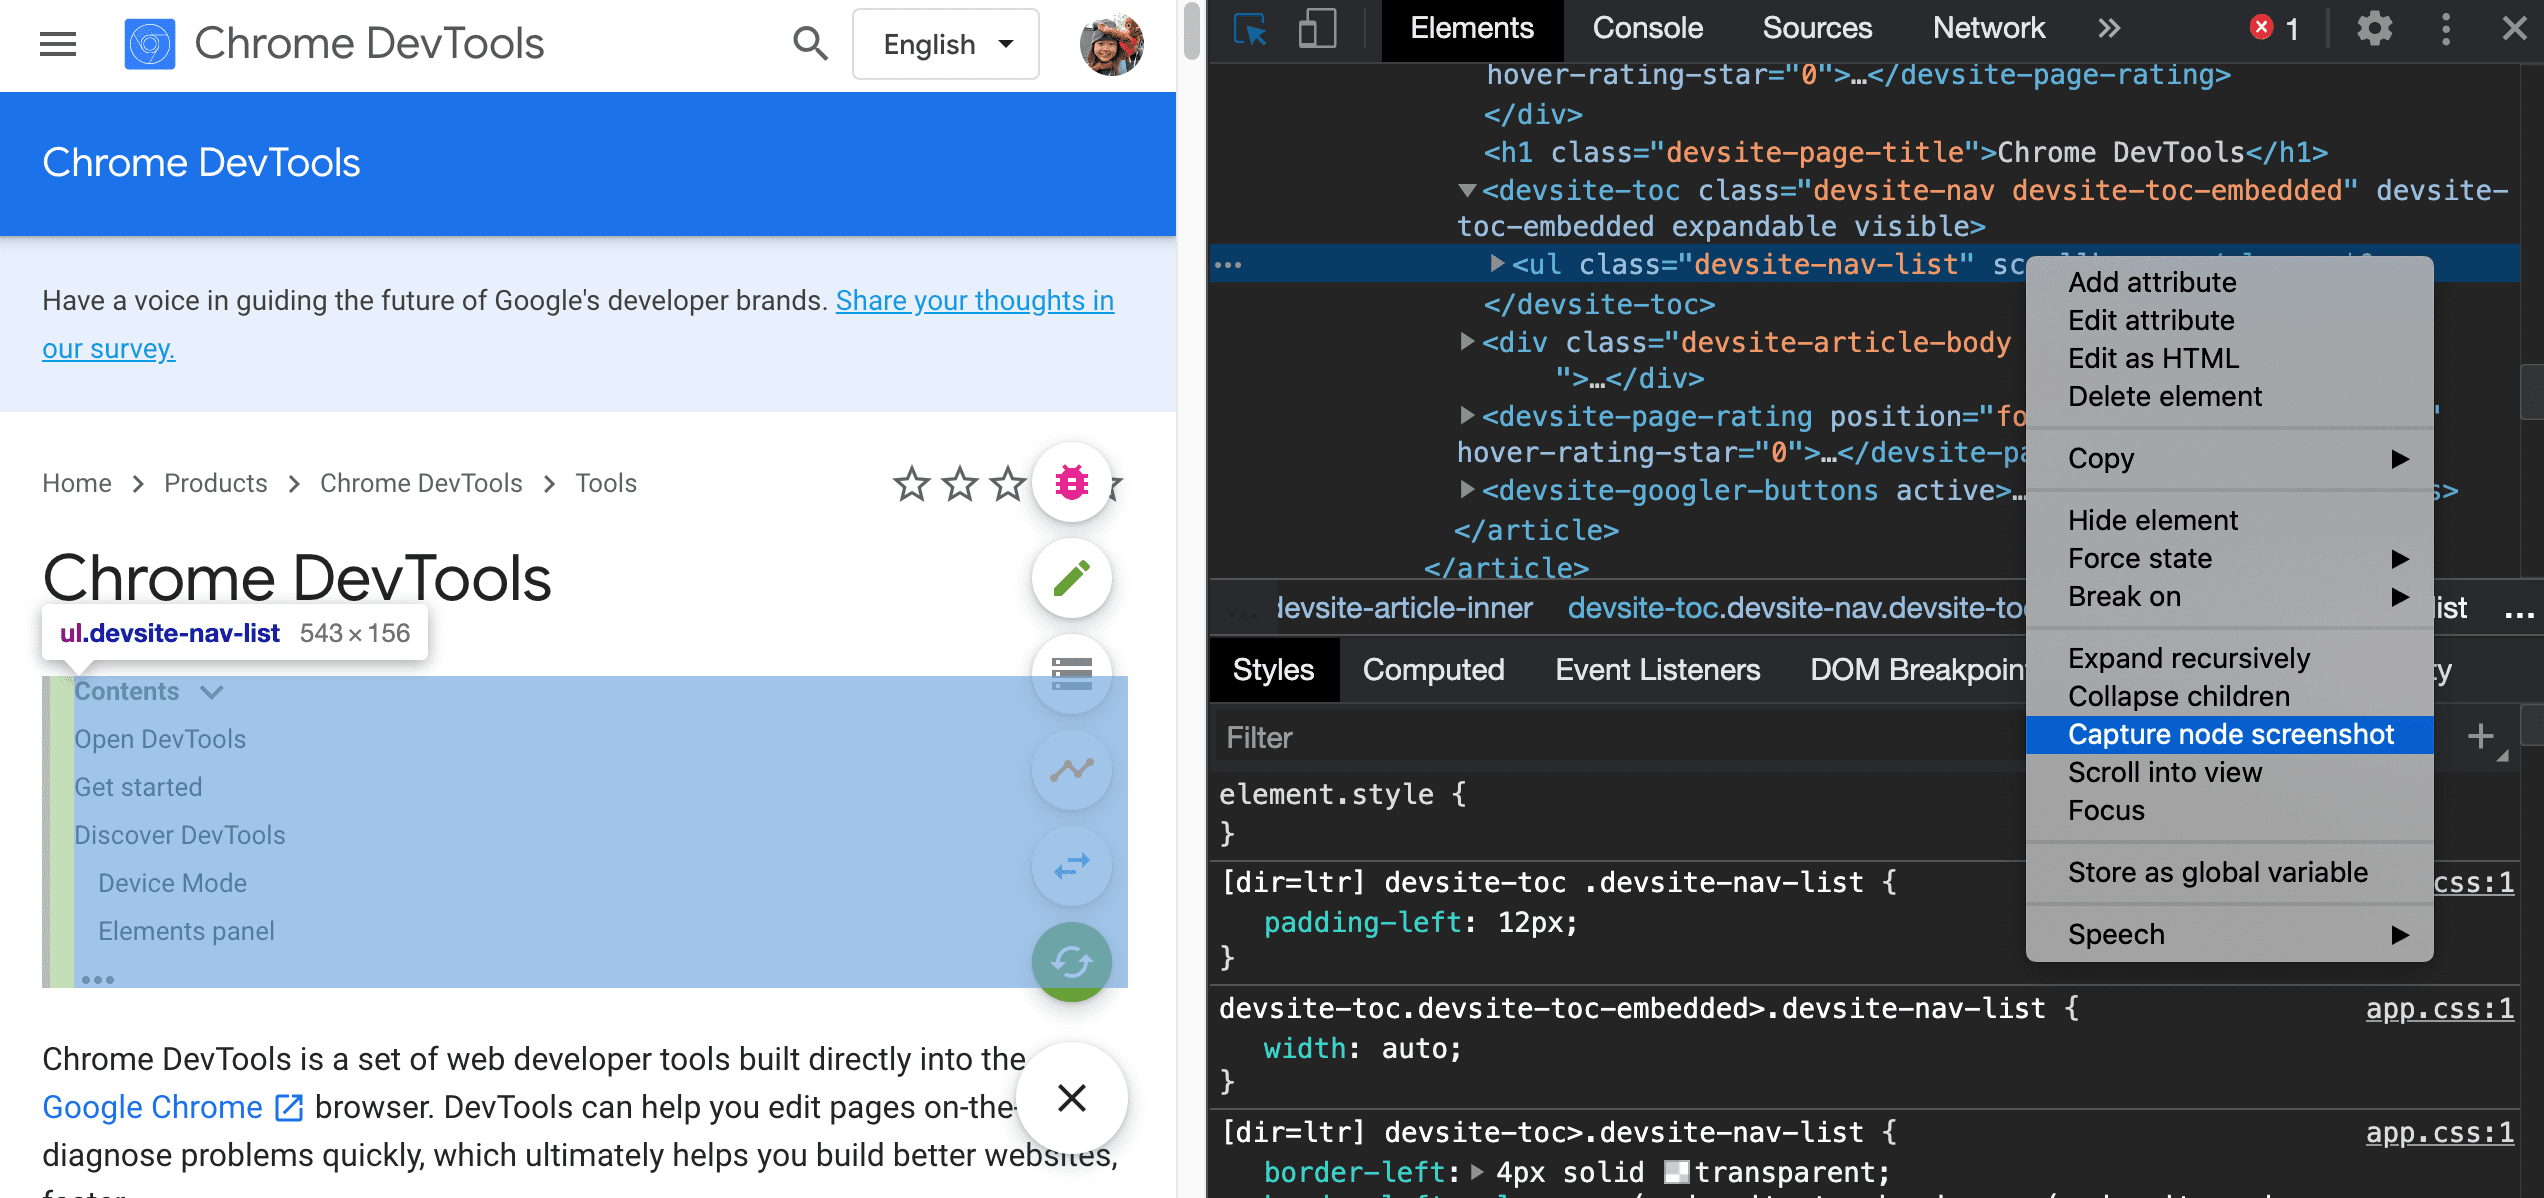Switch to the Console panel tab
This screenshot has height=1198, width=2544.
click(x=1642, y=28)
